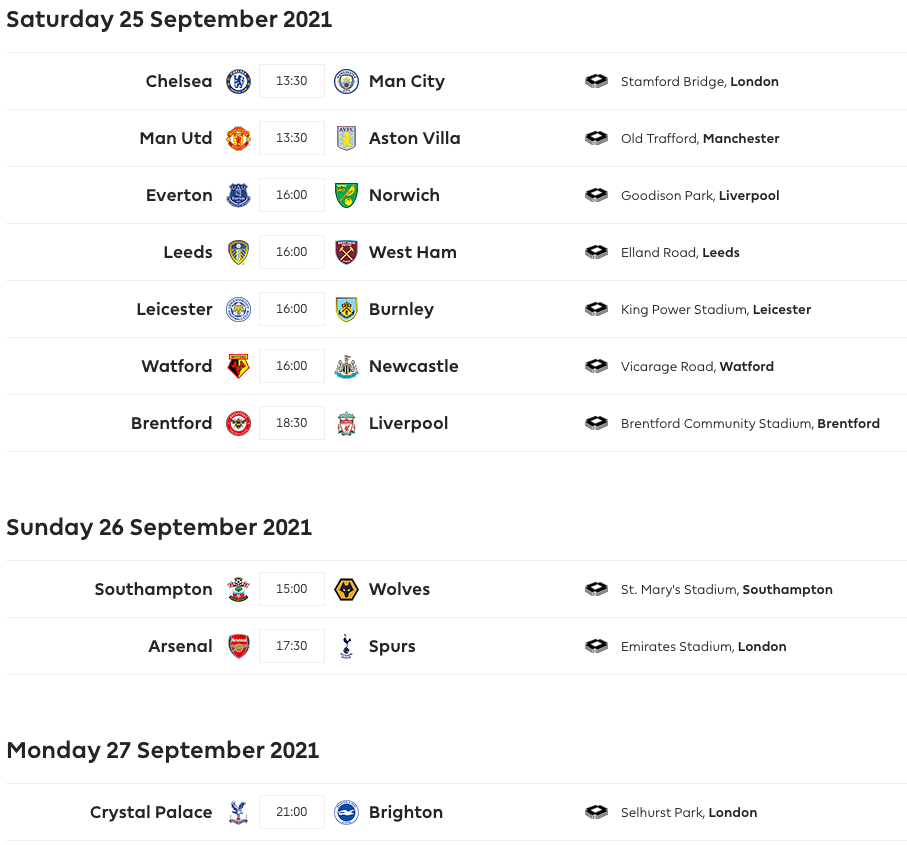This screenshot has width=907, height=845.
Task: Open the Southampton team name link
Action: click(x=153, y=589)
